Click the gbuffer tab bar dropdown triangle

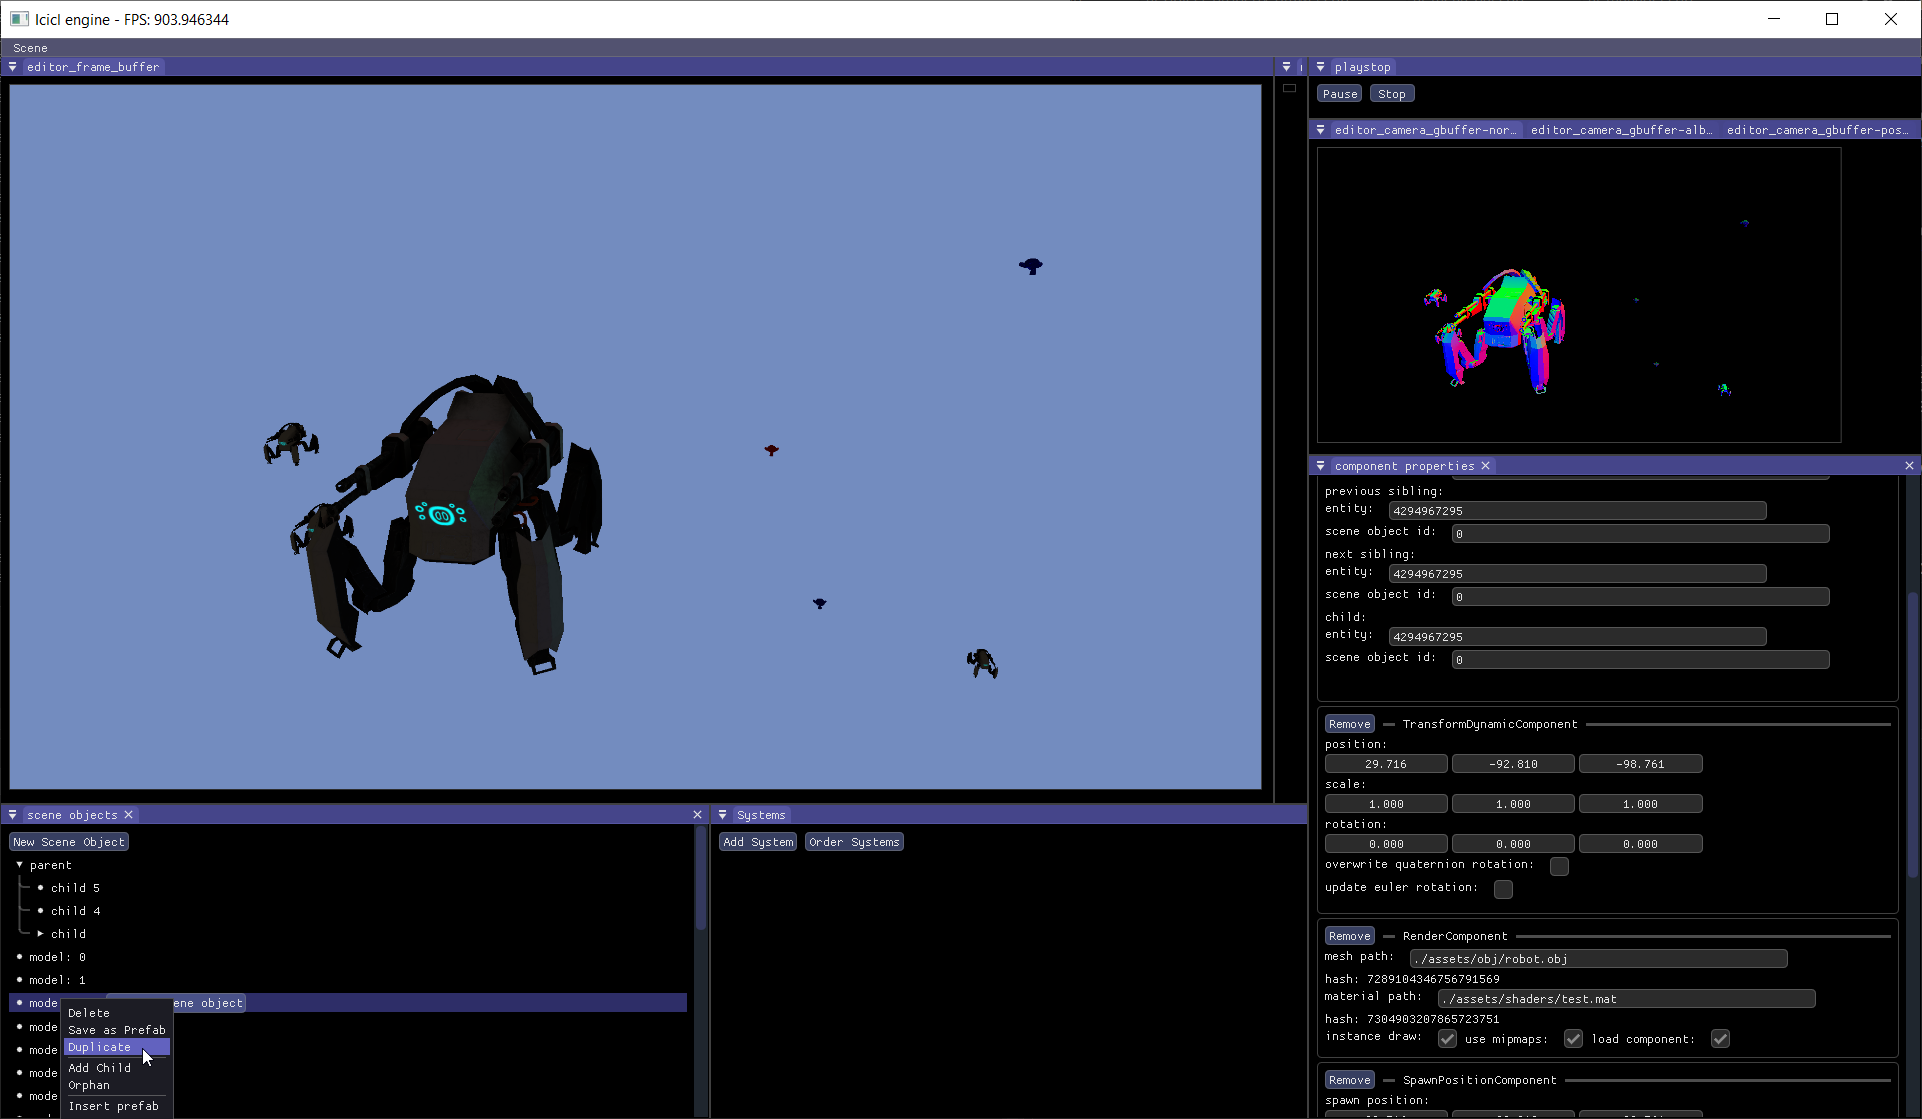coord(1320,130)
